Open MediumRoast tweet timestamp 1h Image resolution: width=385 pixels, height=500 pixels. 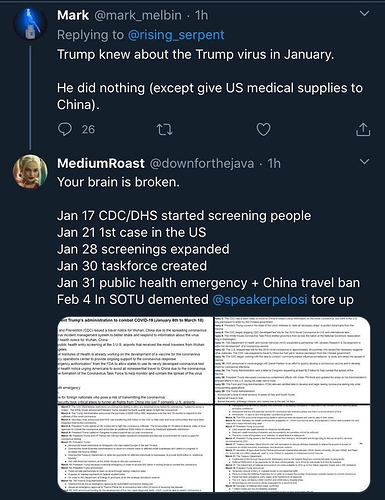(274, 164)
